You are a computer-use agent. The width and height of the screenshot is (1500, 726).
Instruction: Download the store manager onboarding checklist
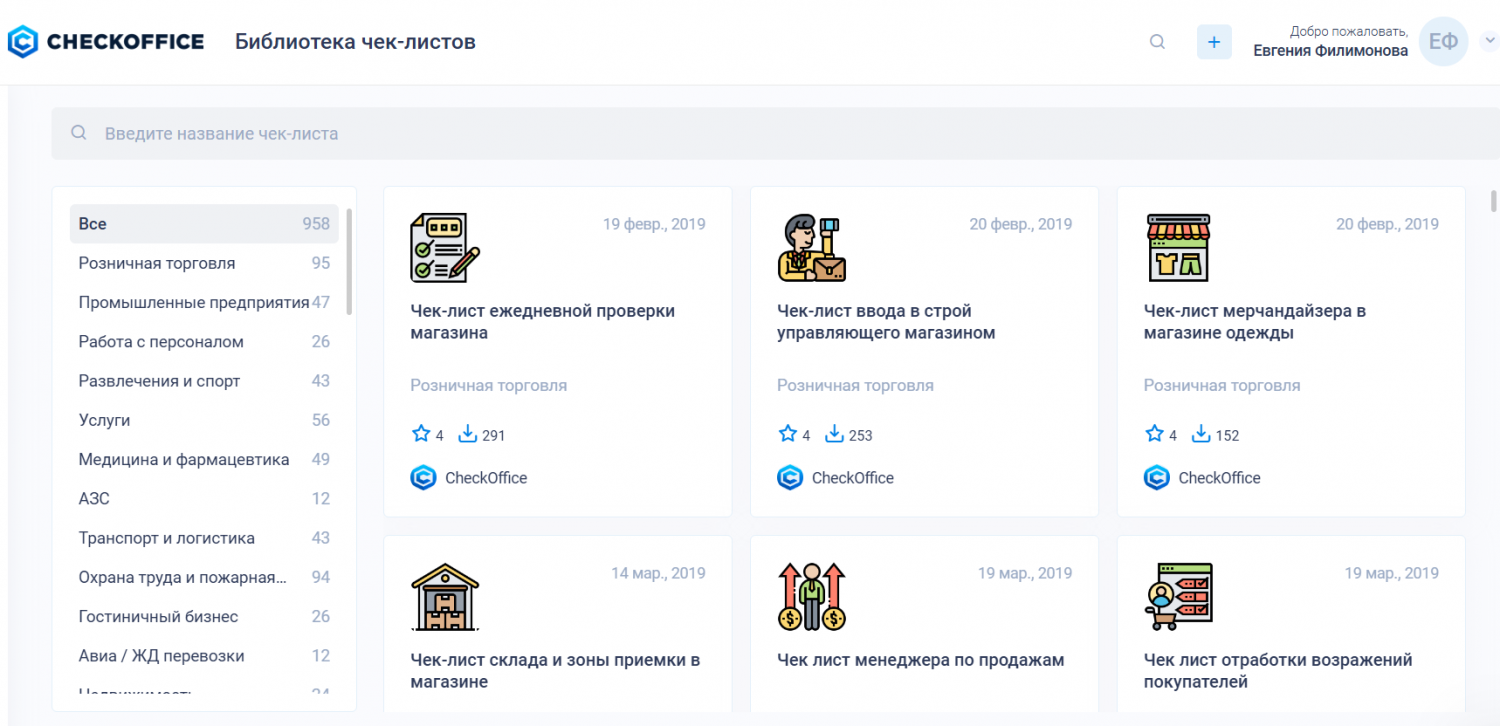pyautogui.click(x=834, y=434)
